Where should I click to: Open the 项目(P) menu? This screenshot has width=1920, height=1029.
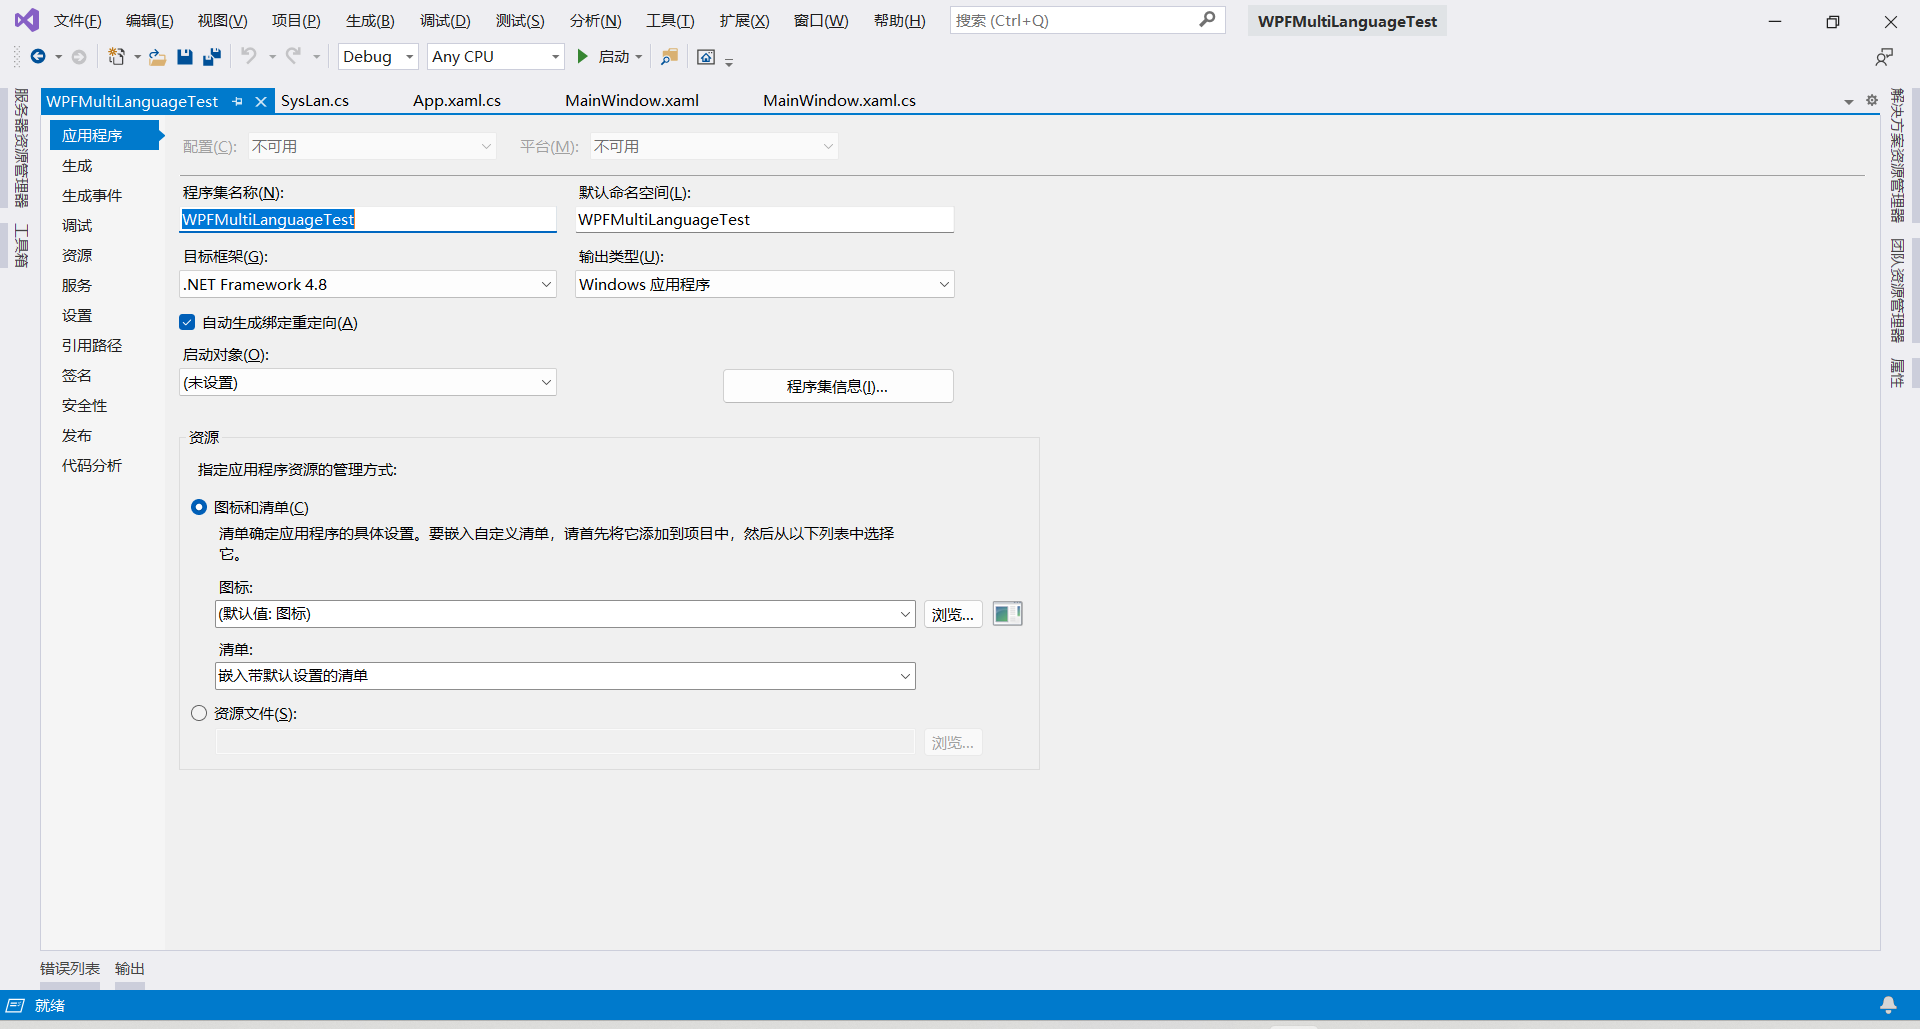pyautogui.click(x=296, y=21)
